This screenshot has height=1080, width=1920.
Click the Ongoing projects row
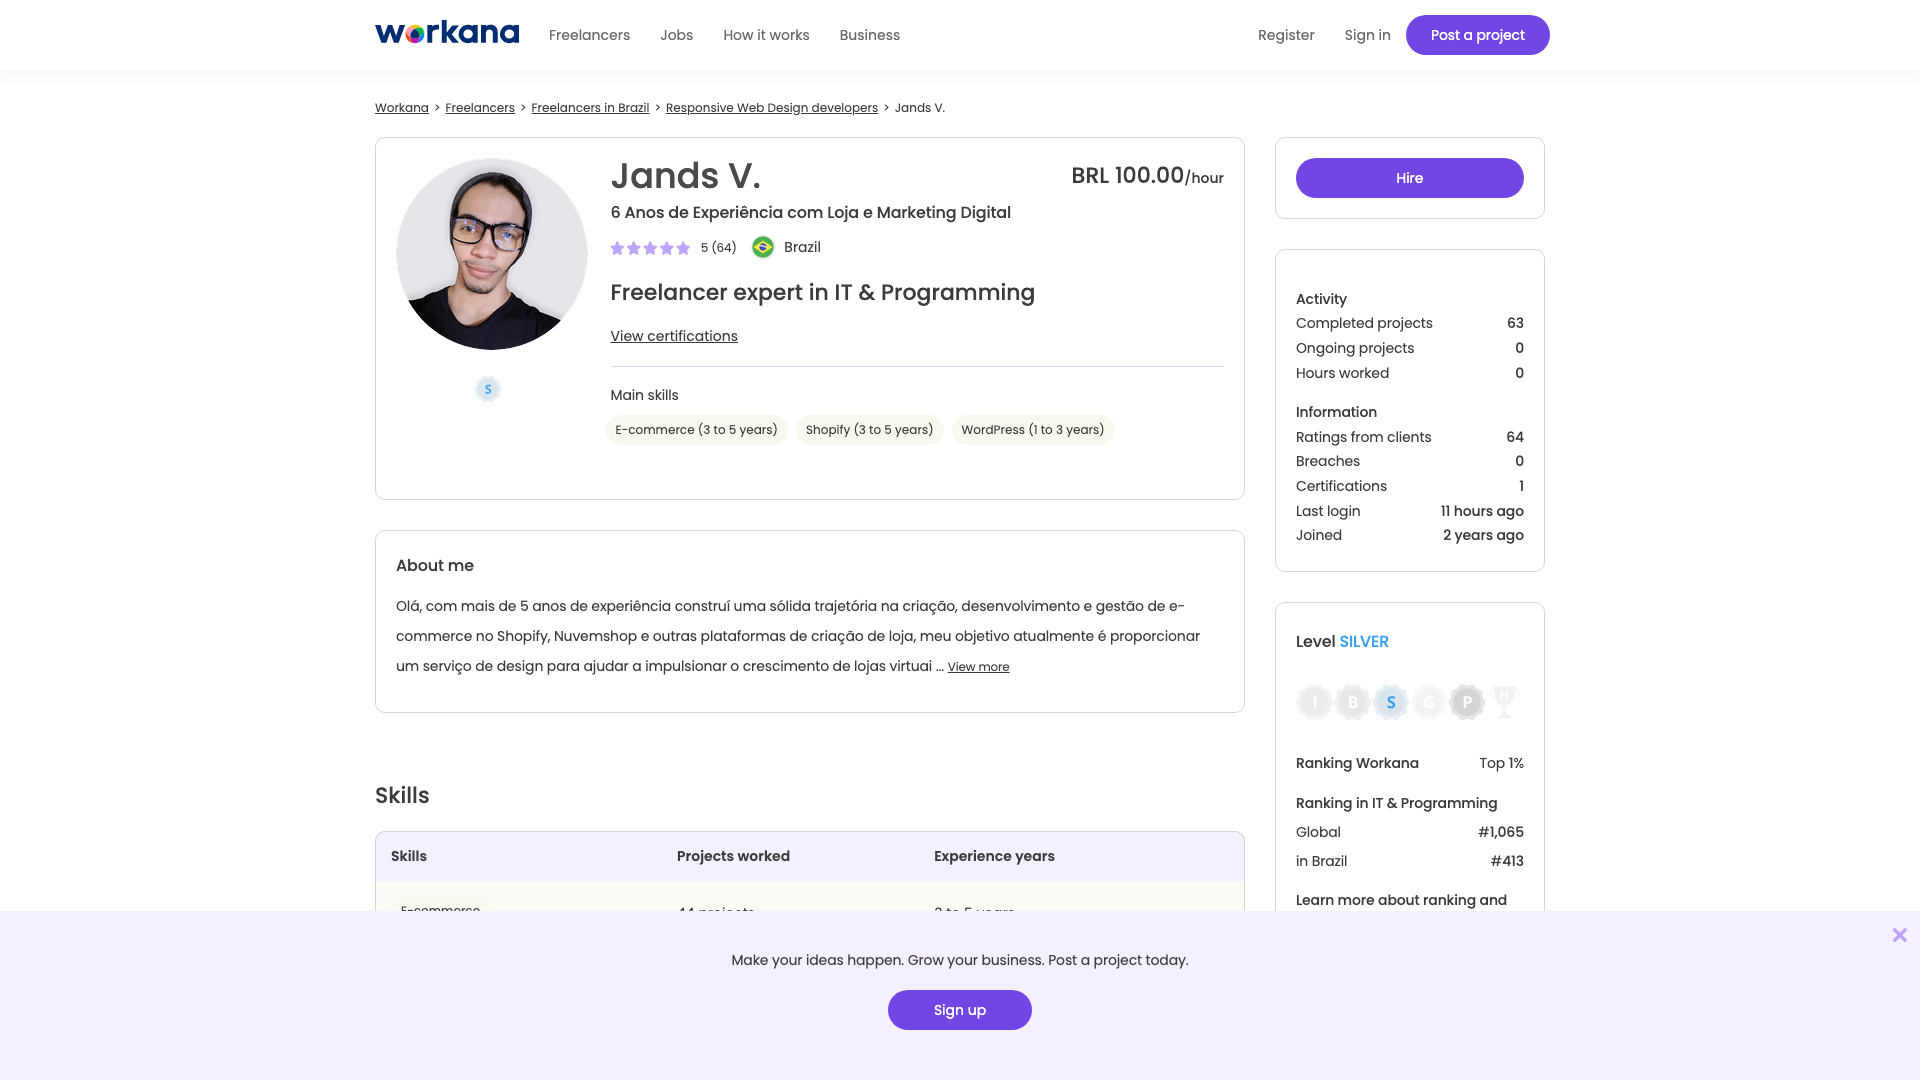click(x=1409, y=348)
